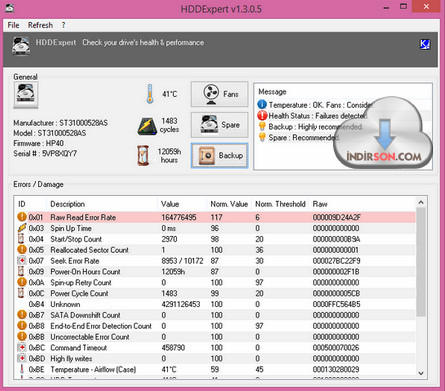This screenshot has height=391, width=445.
Task: Select the Start/Stop Count row
Action: coord(215,239)
